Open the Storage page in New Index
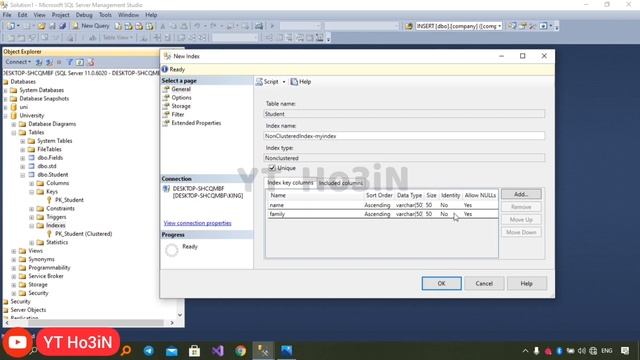 tap(181, 106)
